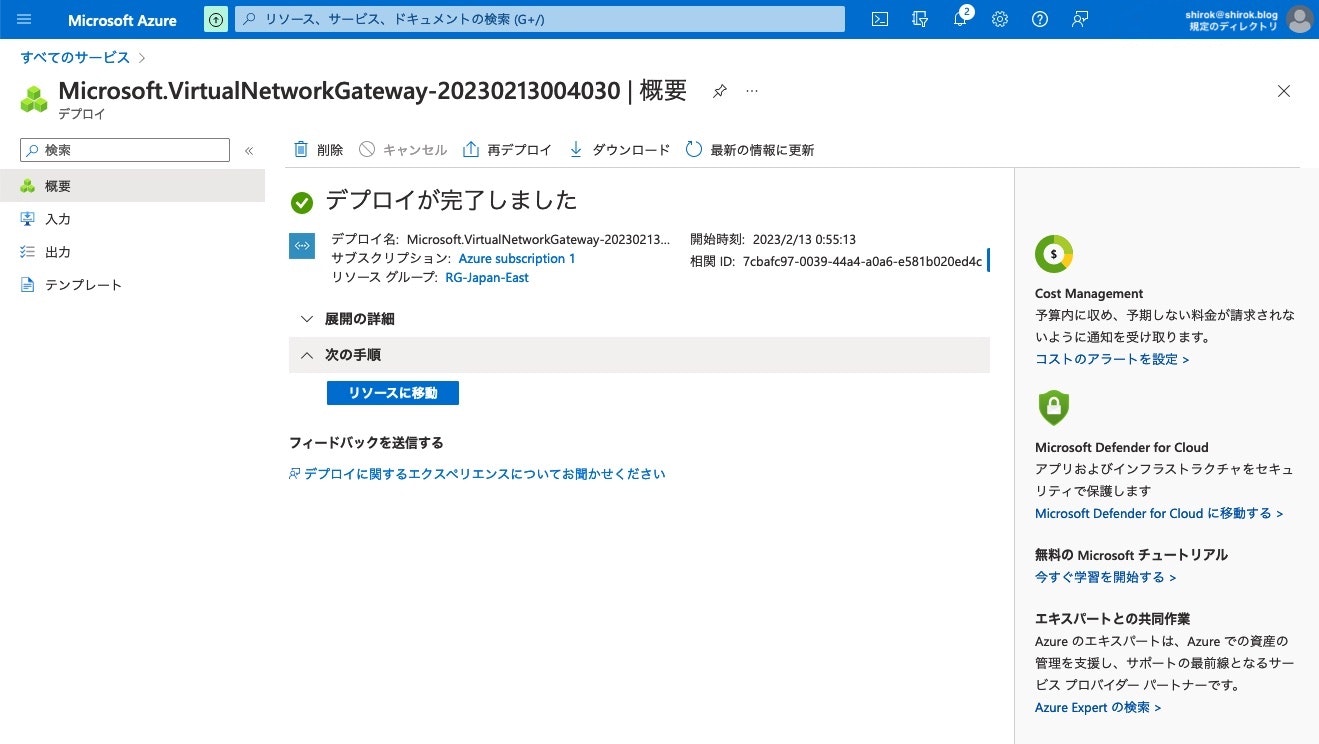Open the portal hamburger menu
The height and width of the screenshot is (744, 1319).
click(24, 19)
